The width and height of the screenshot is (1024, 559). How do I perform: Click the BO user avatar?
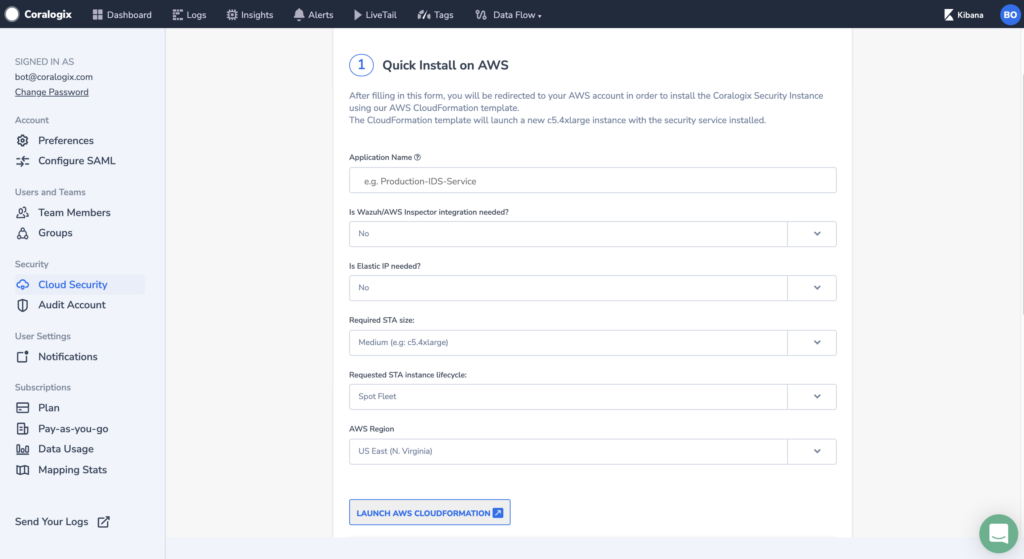(1010, 14)
